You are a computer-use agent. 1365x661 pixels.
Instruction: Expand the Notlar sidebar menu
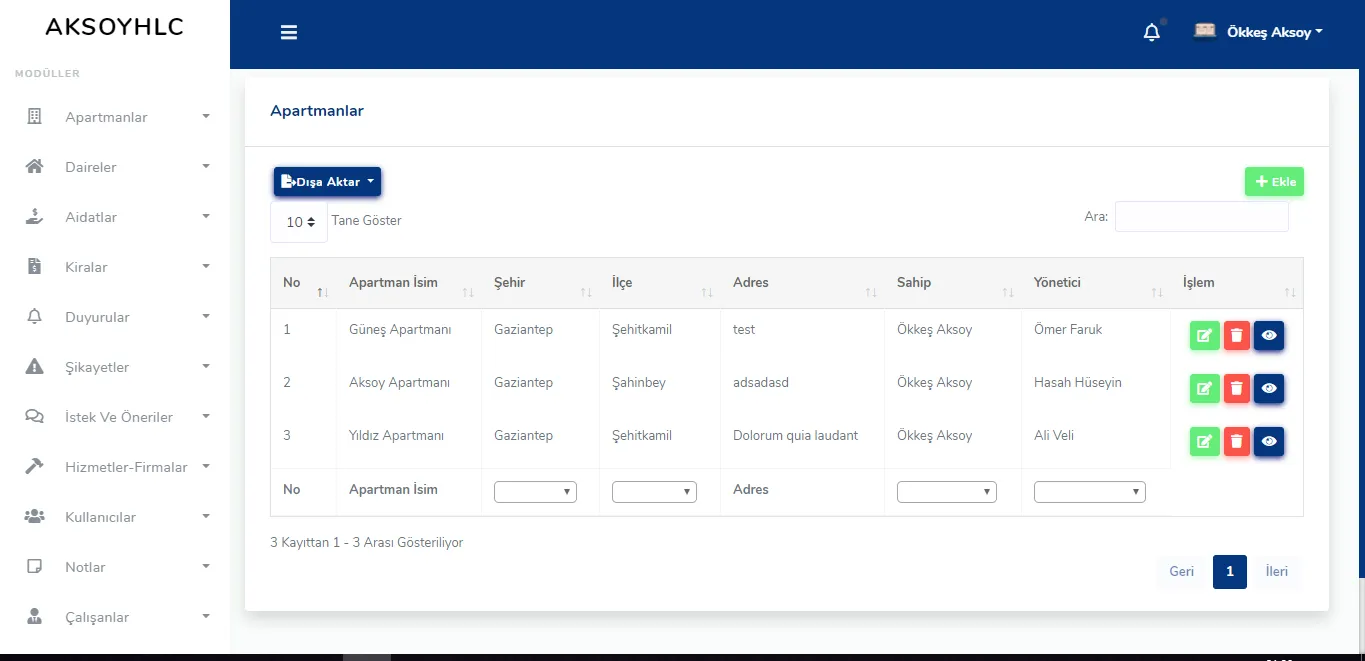pos(115,567)
